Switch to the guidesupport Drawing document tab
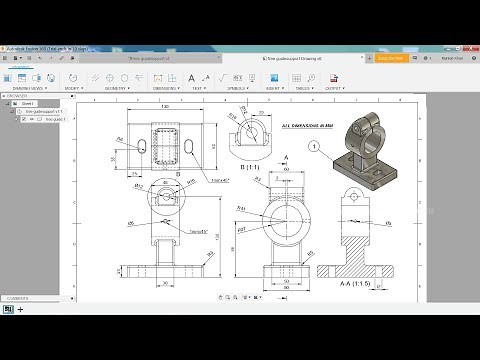 point(292,58)
